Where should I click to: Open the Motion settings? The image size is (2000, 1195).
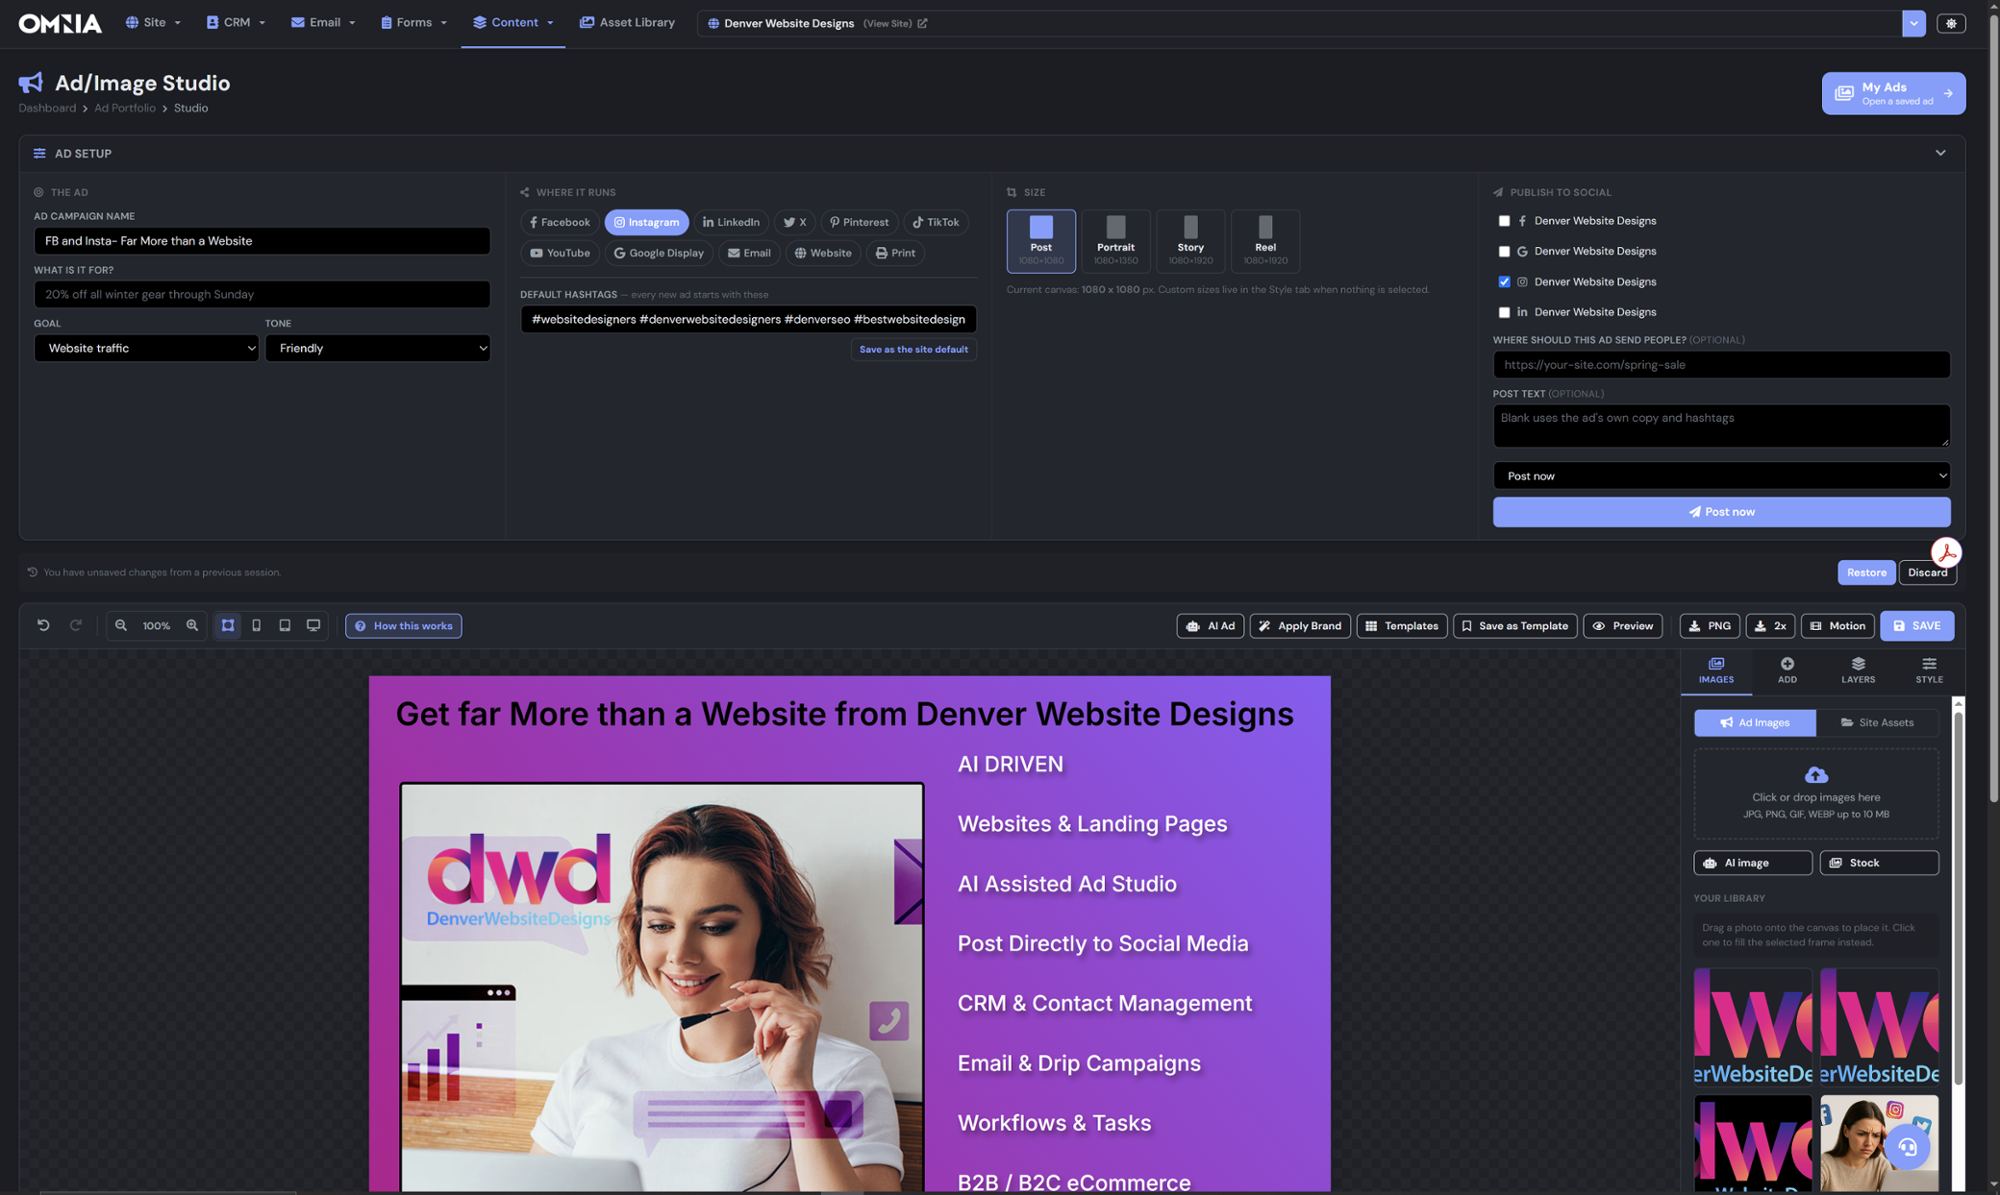tap(1837, 626)
